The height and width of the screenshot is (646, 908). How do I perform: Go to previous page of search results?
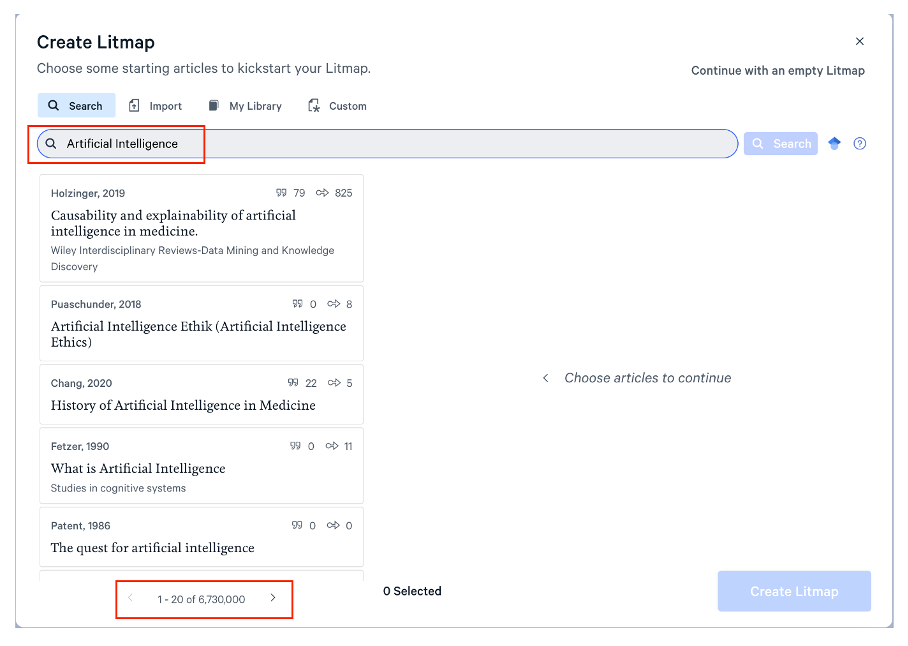(x=130, y=598)
